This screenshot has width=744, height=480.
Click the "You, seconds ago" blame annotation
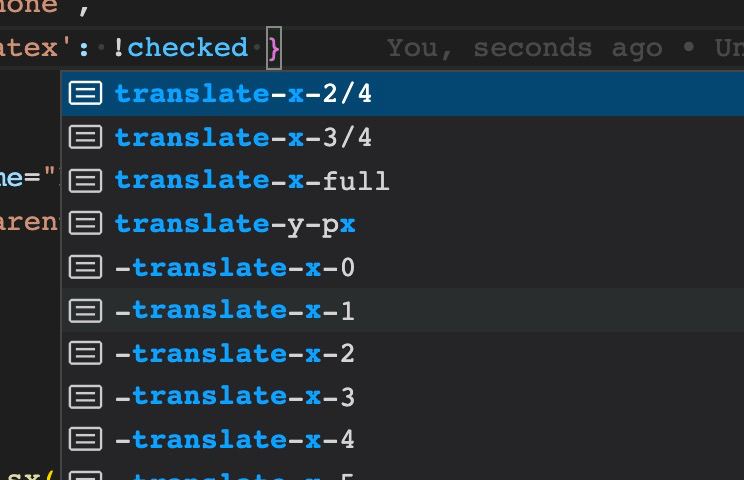click(524, 48)
